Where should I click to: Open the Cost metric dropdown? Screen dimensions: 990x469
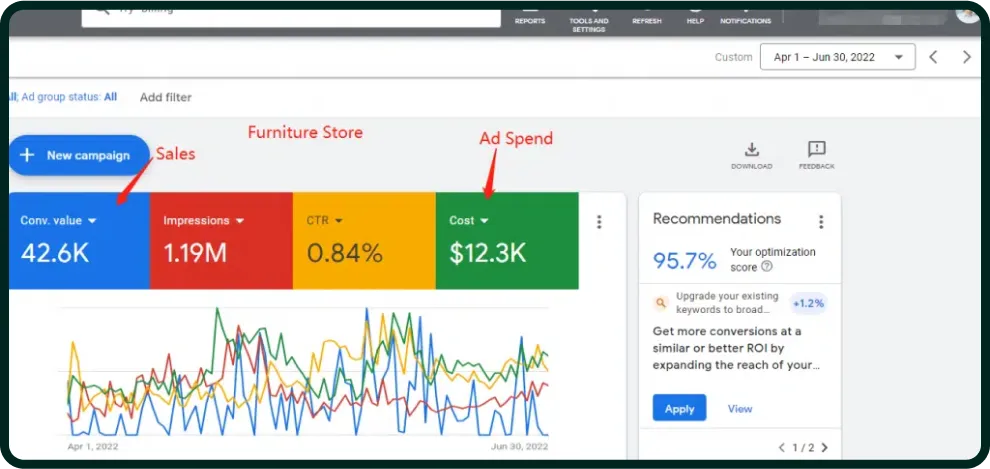click(469, 221)
